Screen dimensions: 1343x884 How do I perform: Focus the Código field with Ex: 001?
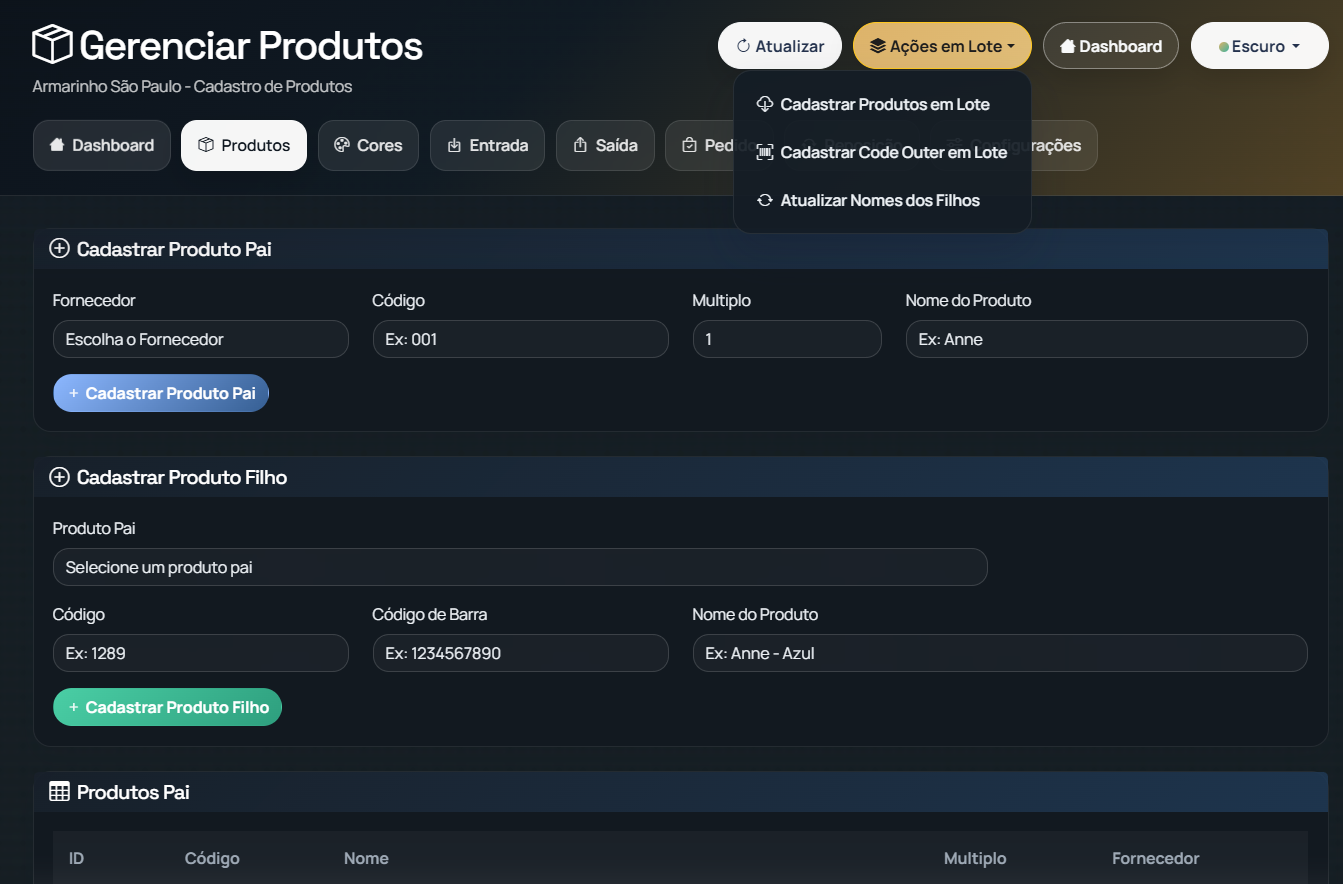pos(520,339)
